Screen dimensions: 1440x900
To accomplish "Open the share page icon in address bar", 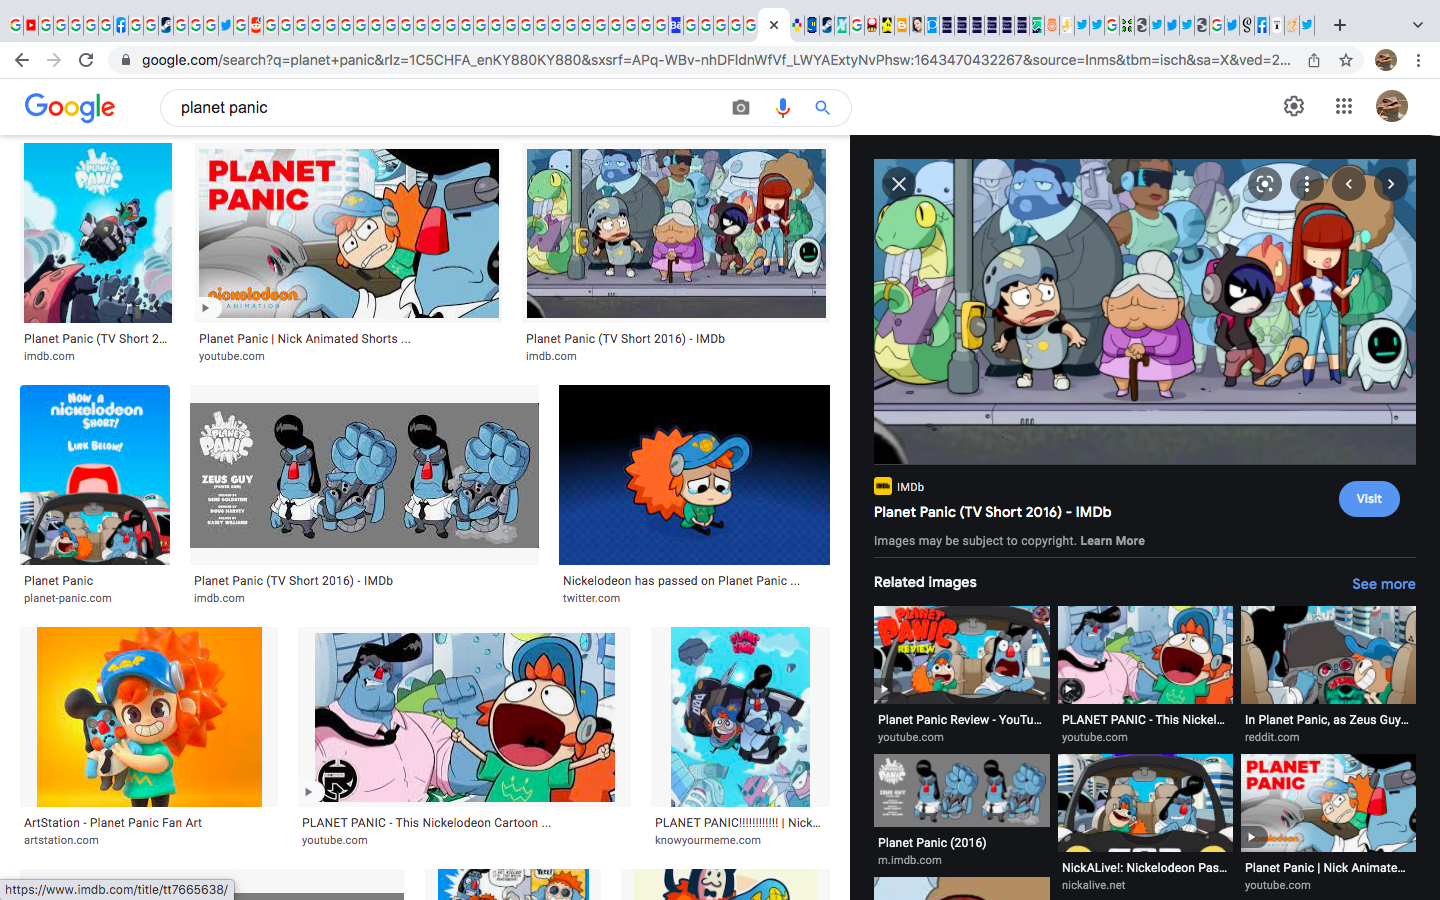I will click(x=1314, y=60).
